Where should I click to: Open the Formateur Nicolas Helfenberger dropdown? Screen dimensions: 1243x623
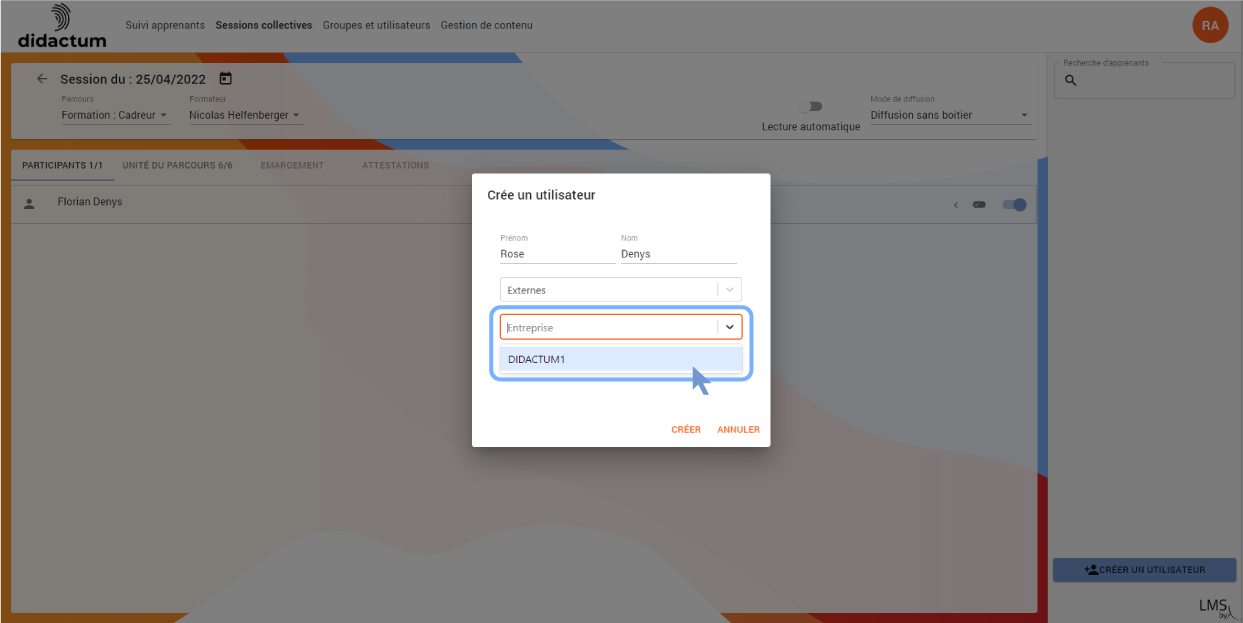[x=245, y=115]
